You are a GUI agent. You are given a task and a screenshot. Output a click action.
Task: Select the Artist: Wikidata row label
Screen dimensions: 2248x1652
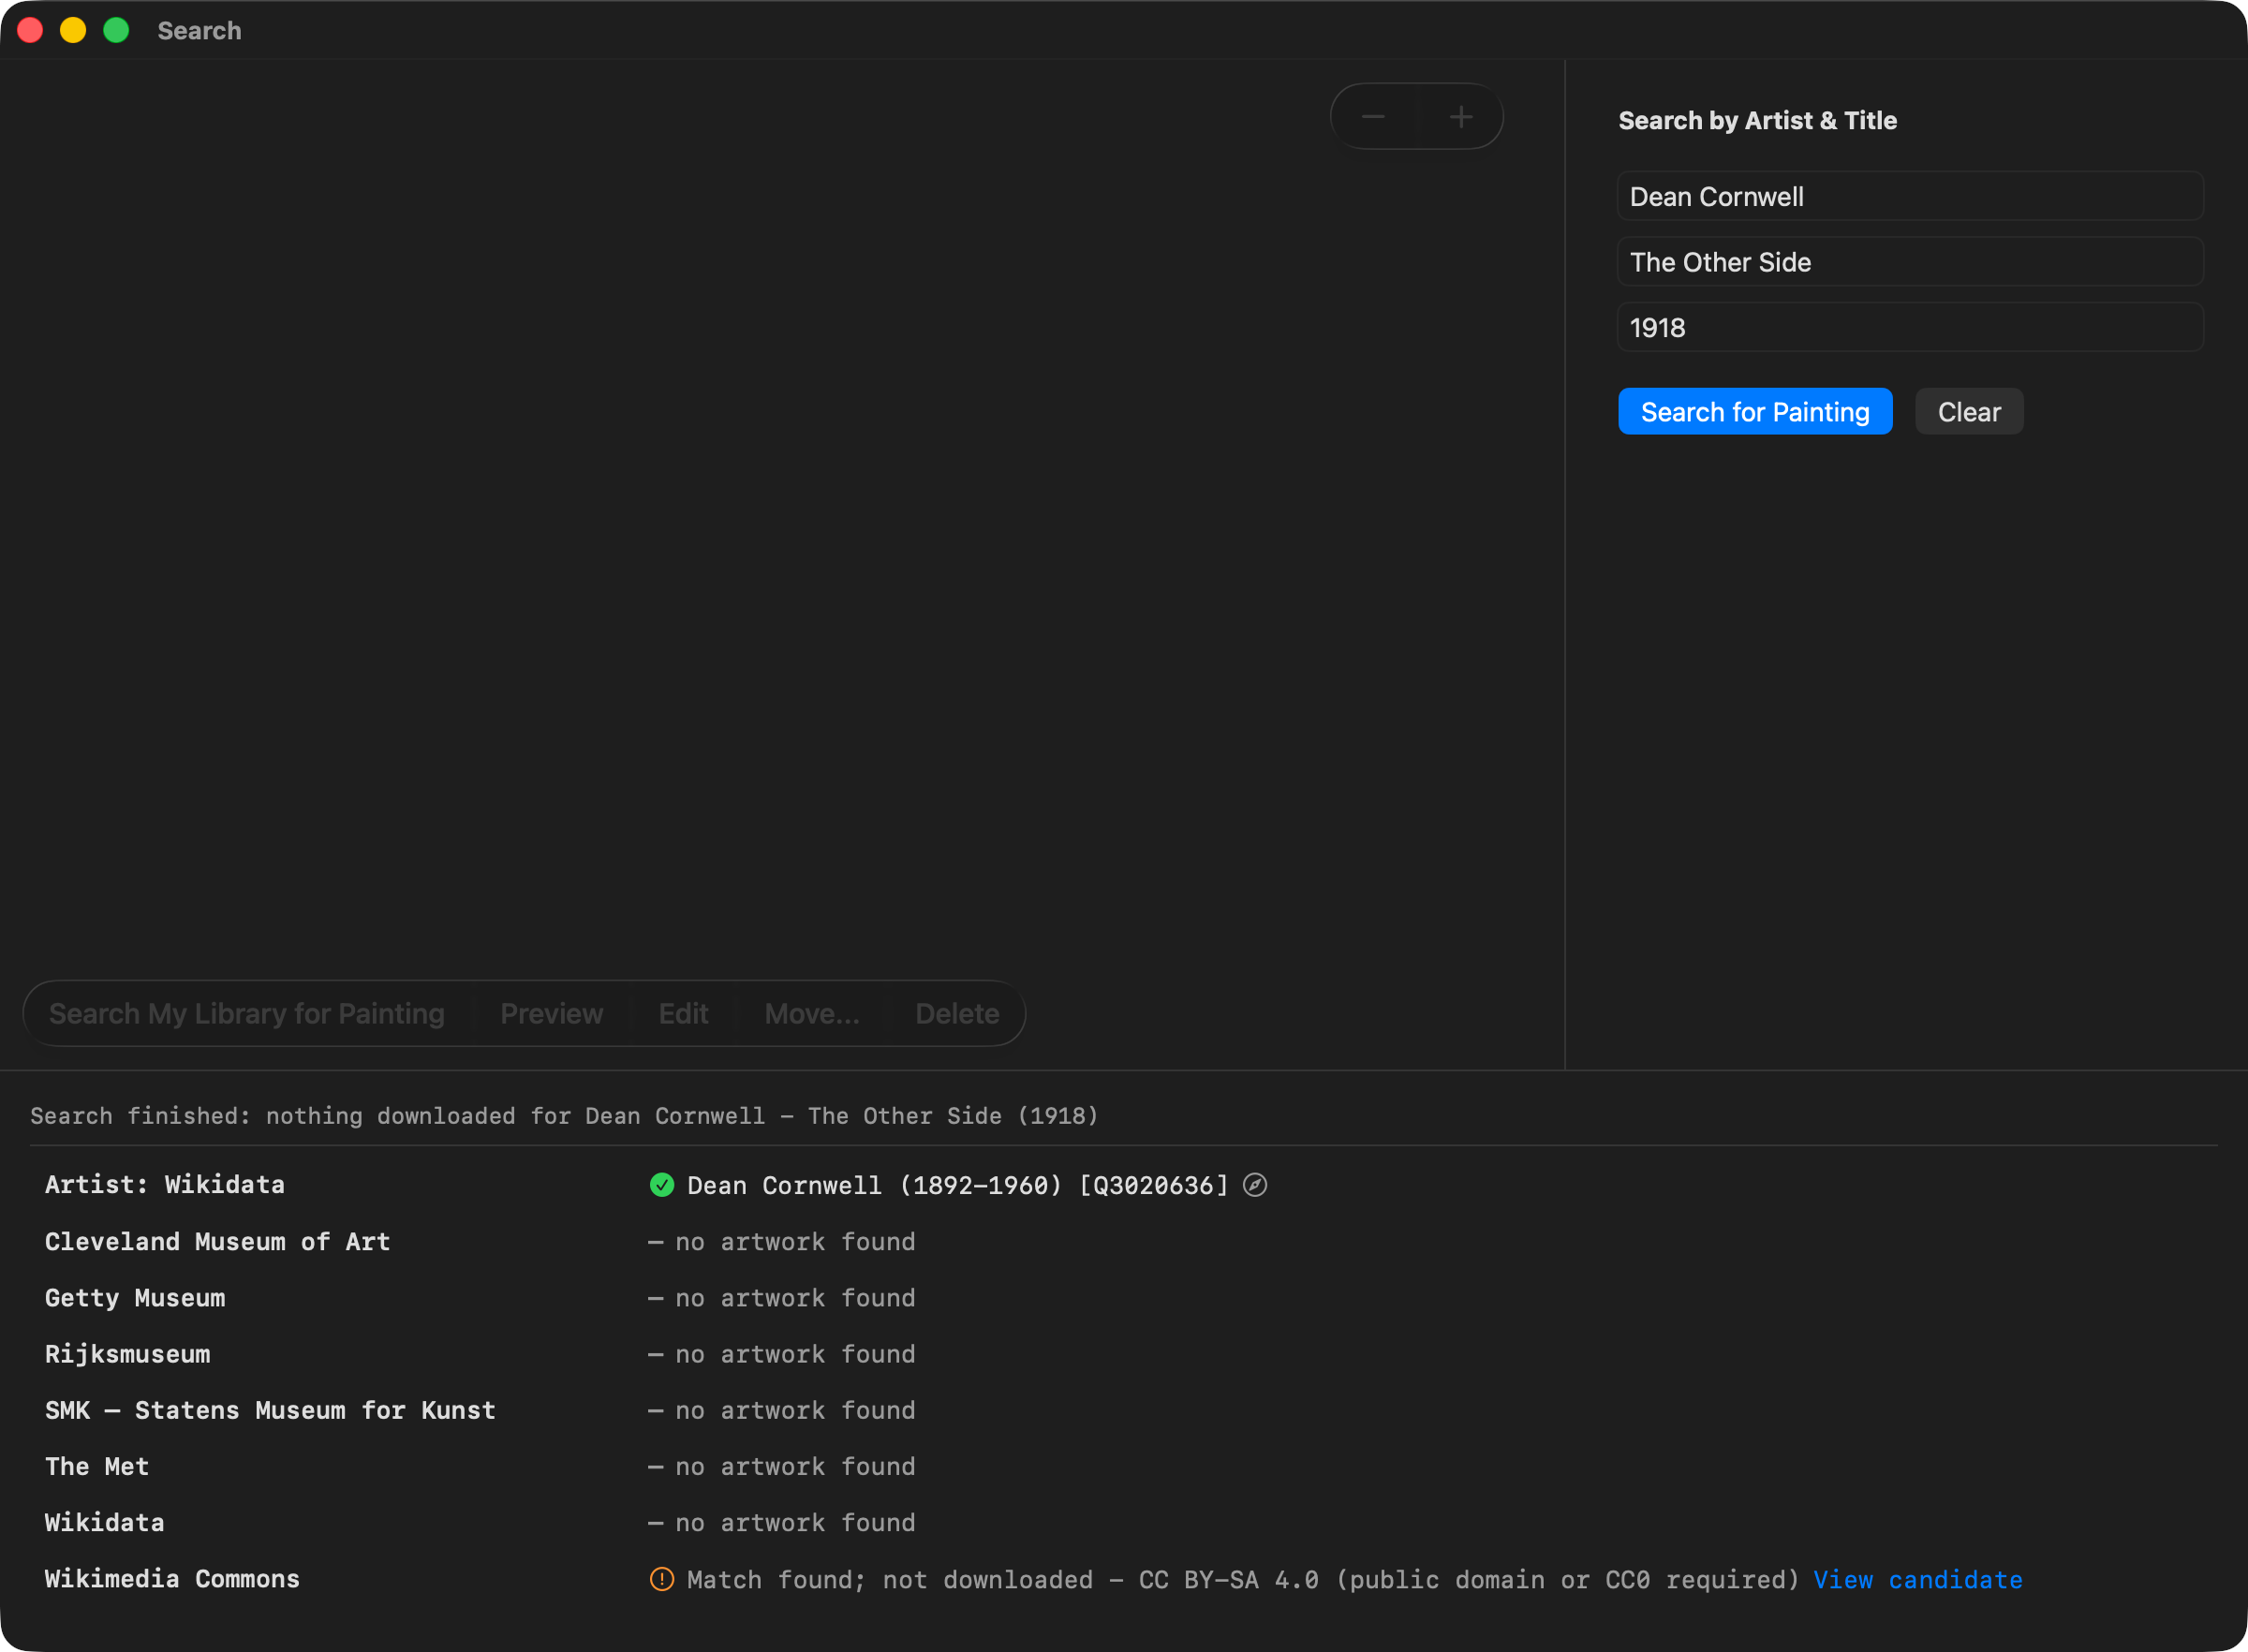(165, 1185)
